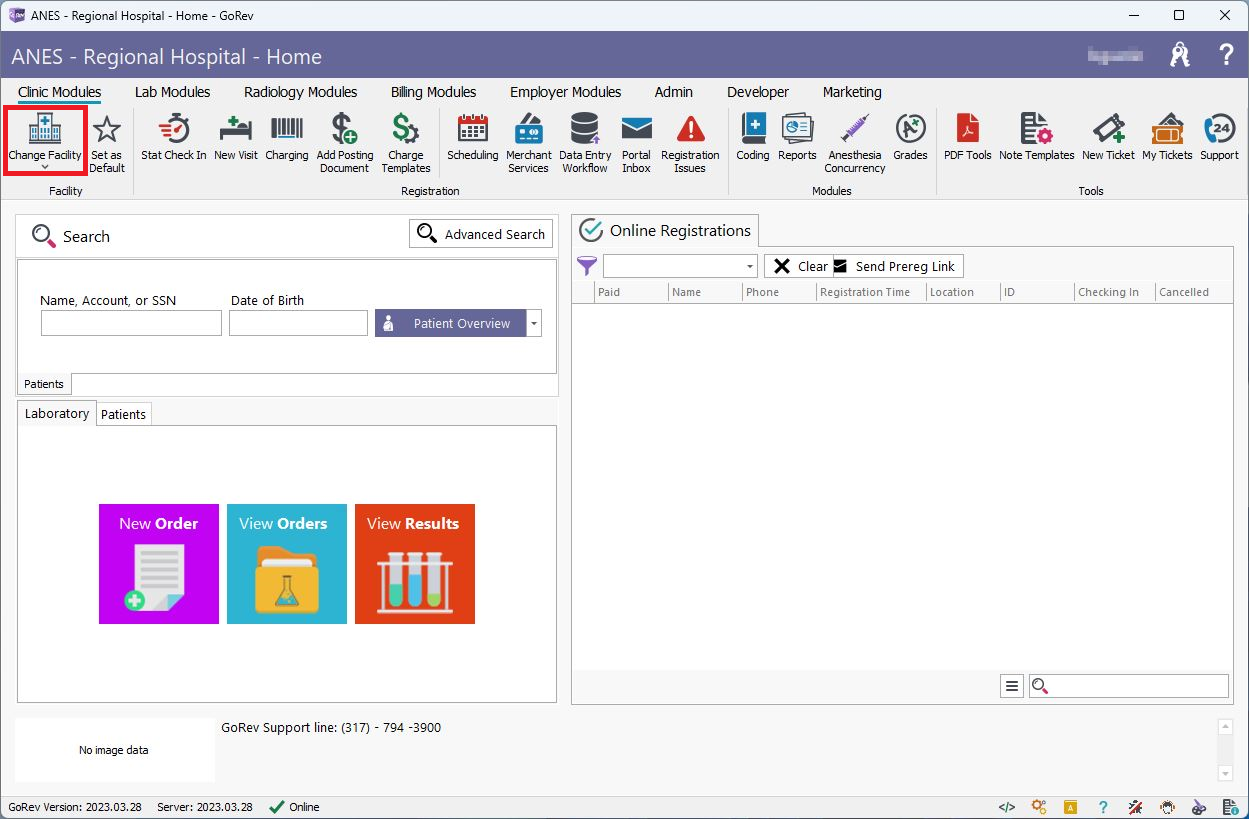Open Anesthesia Concurrency module
Viewport: 1249px width, 819px height.
pos(855,142)
